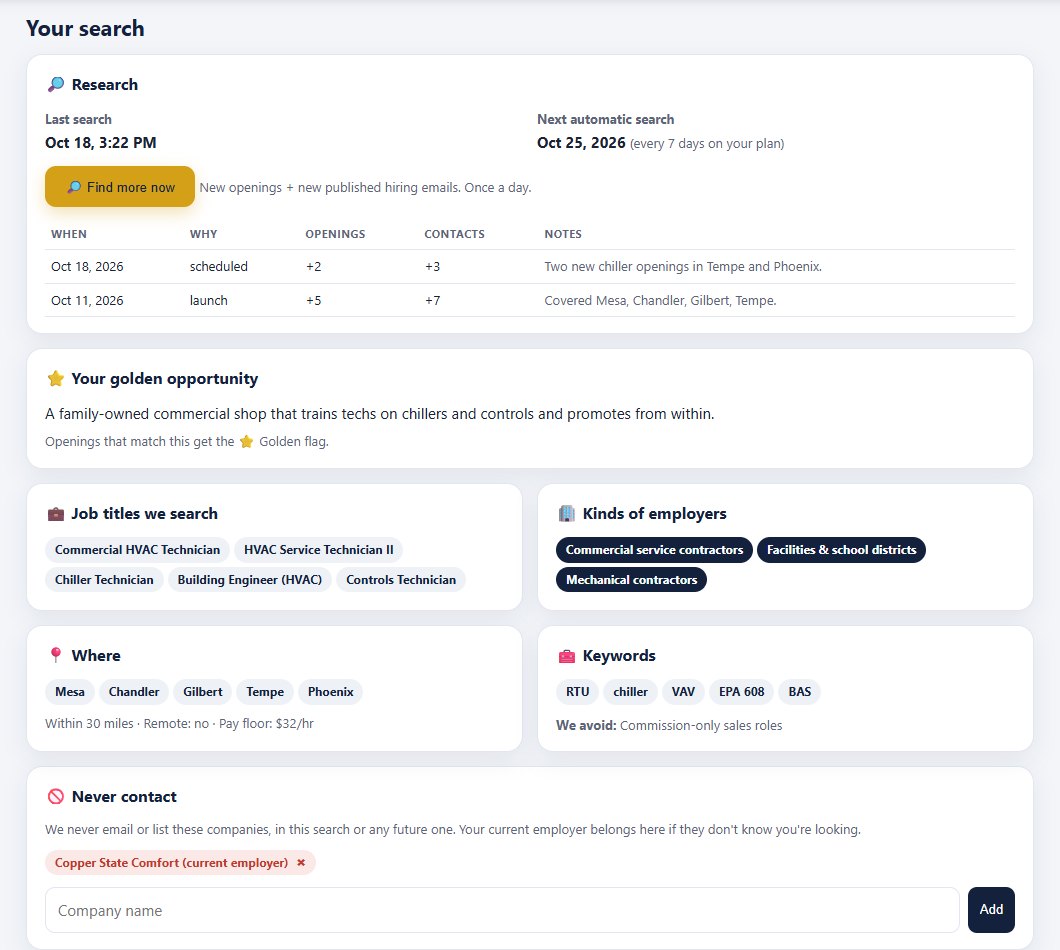Screen dimensions: 1060x950
Task: Click the OPENINGS column header
Action: pos(335,234)
